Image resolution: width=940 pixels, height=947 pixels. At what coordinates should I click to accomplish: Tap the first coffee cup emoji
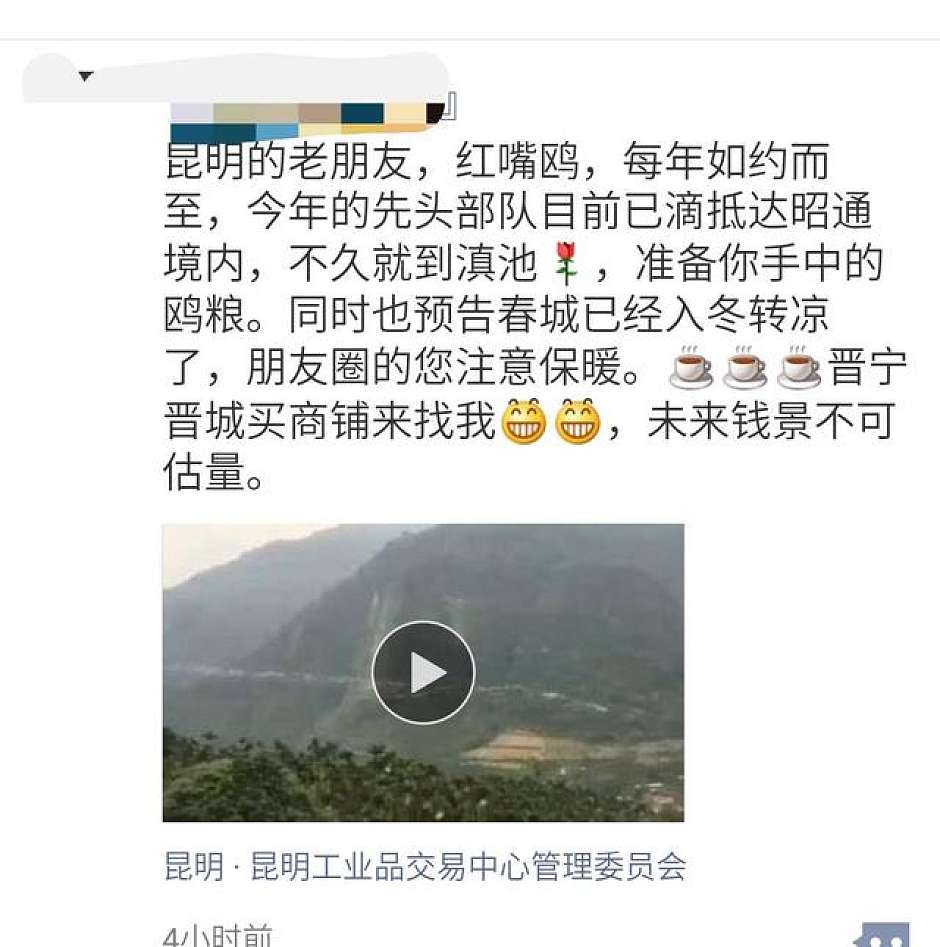click(x=691, y=367)
